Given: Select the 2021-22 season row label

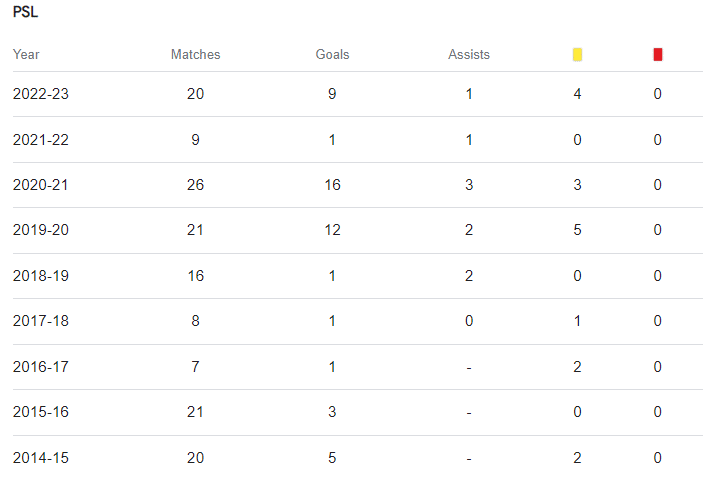Looking at the screenshot, I should (41, 140).
